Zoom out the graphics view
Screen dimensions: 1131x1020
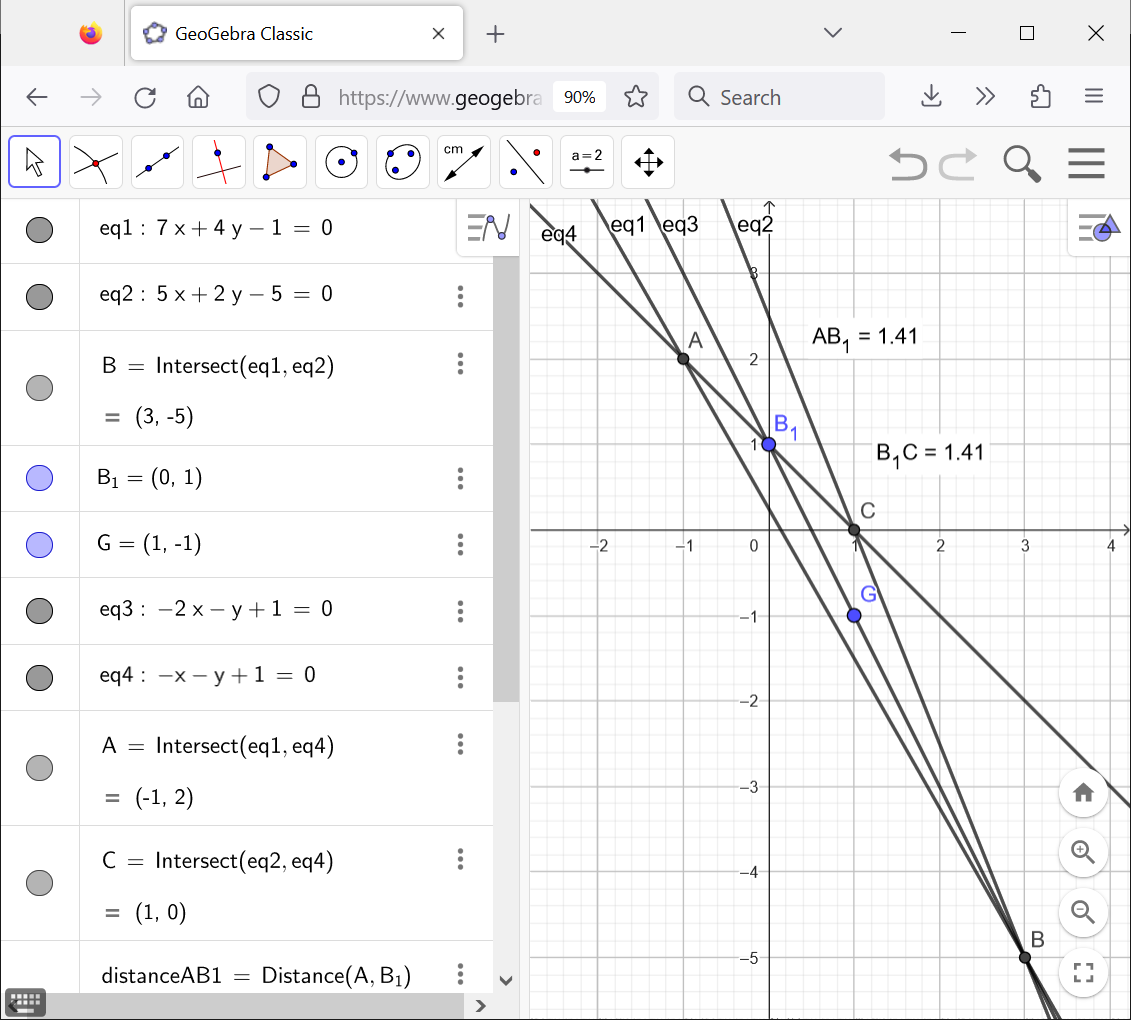1083,912
